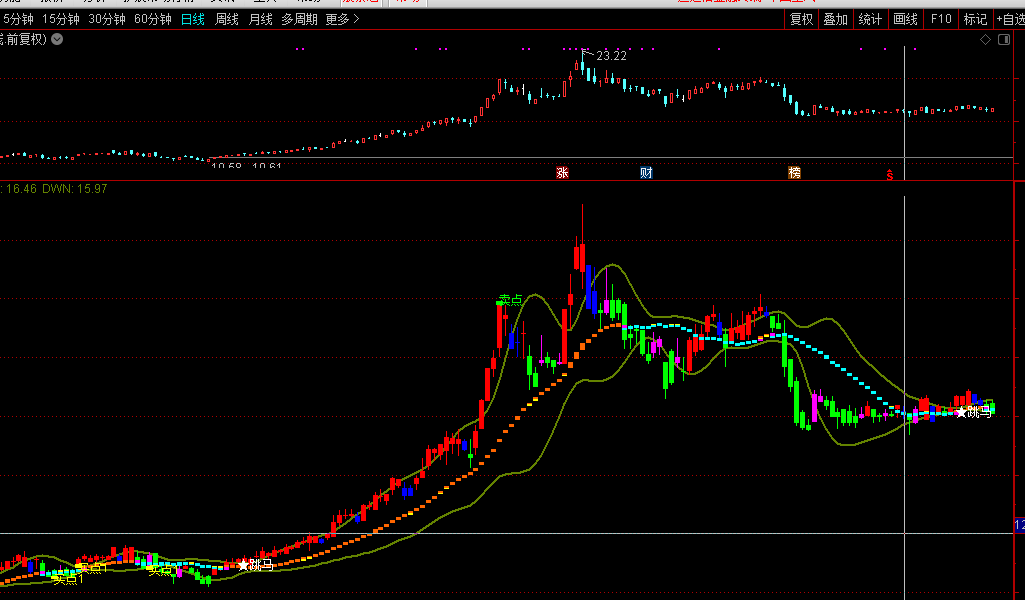The image size is (1025, 600).
Task: Click the red S marker icon
Action: click(889, 174)
